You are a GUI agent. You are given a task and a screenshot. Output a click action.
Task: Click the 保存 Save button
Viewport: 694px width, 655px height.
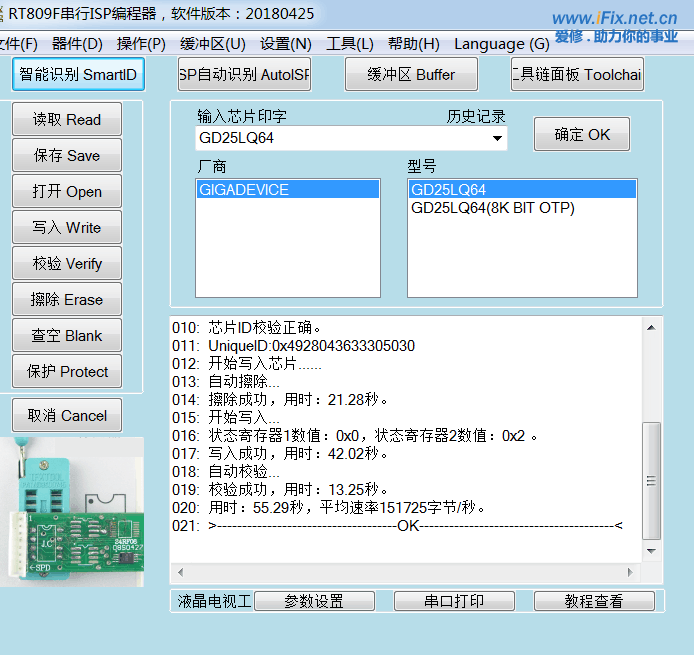[x=67, y=155]
